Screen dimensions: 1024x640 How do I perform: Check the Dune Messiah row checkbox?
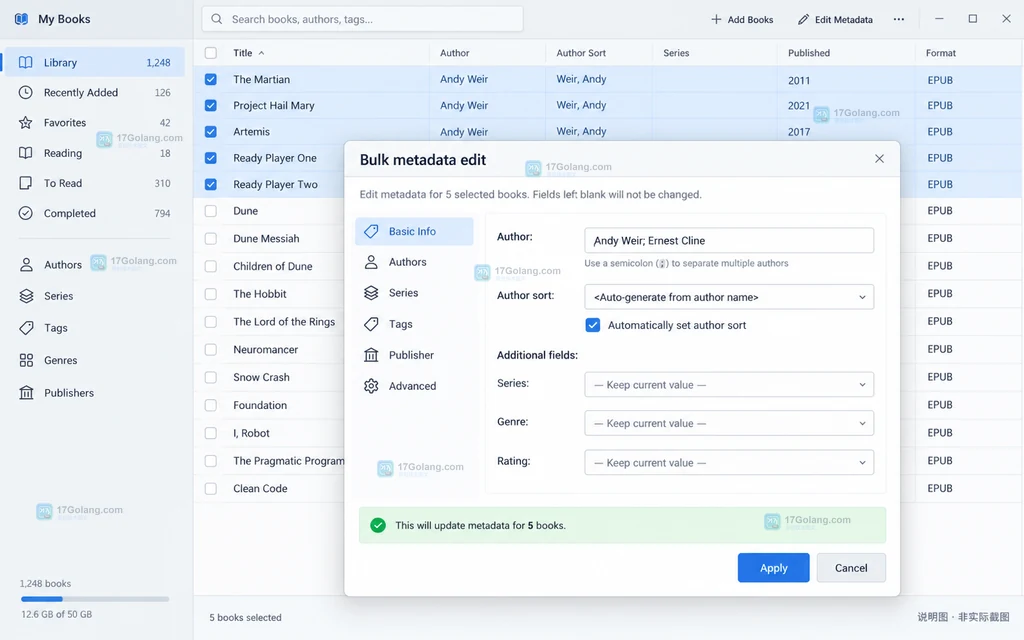pos(210,238)
